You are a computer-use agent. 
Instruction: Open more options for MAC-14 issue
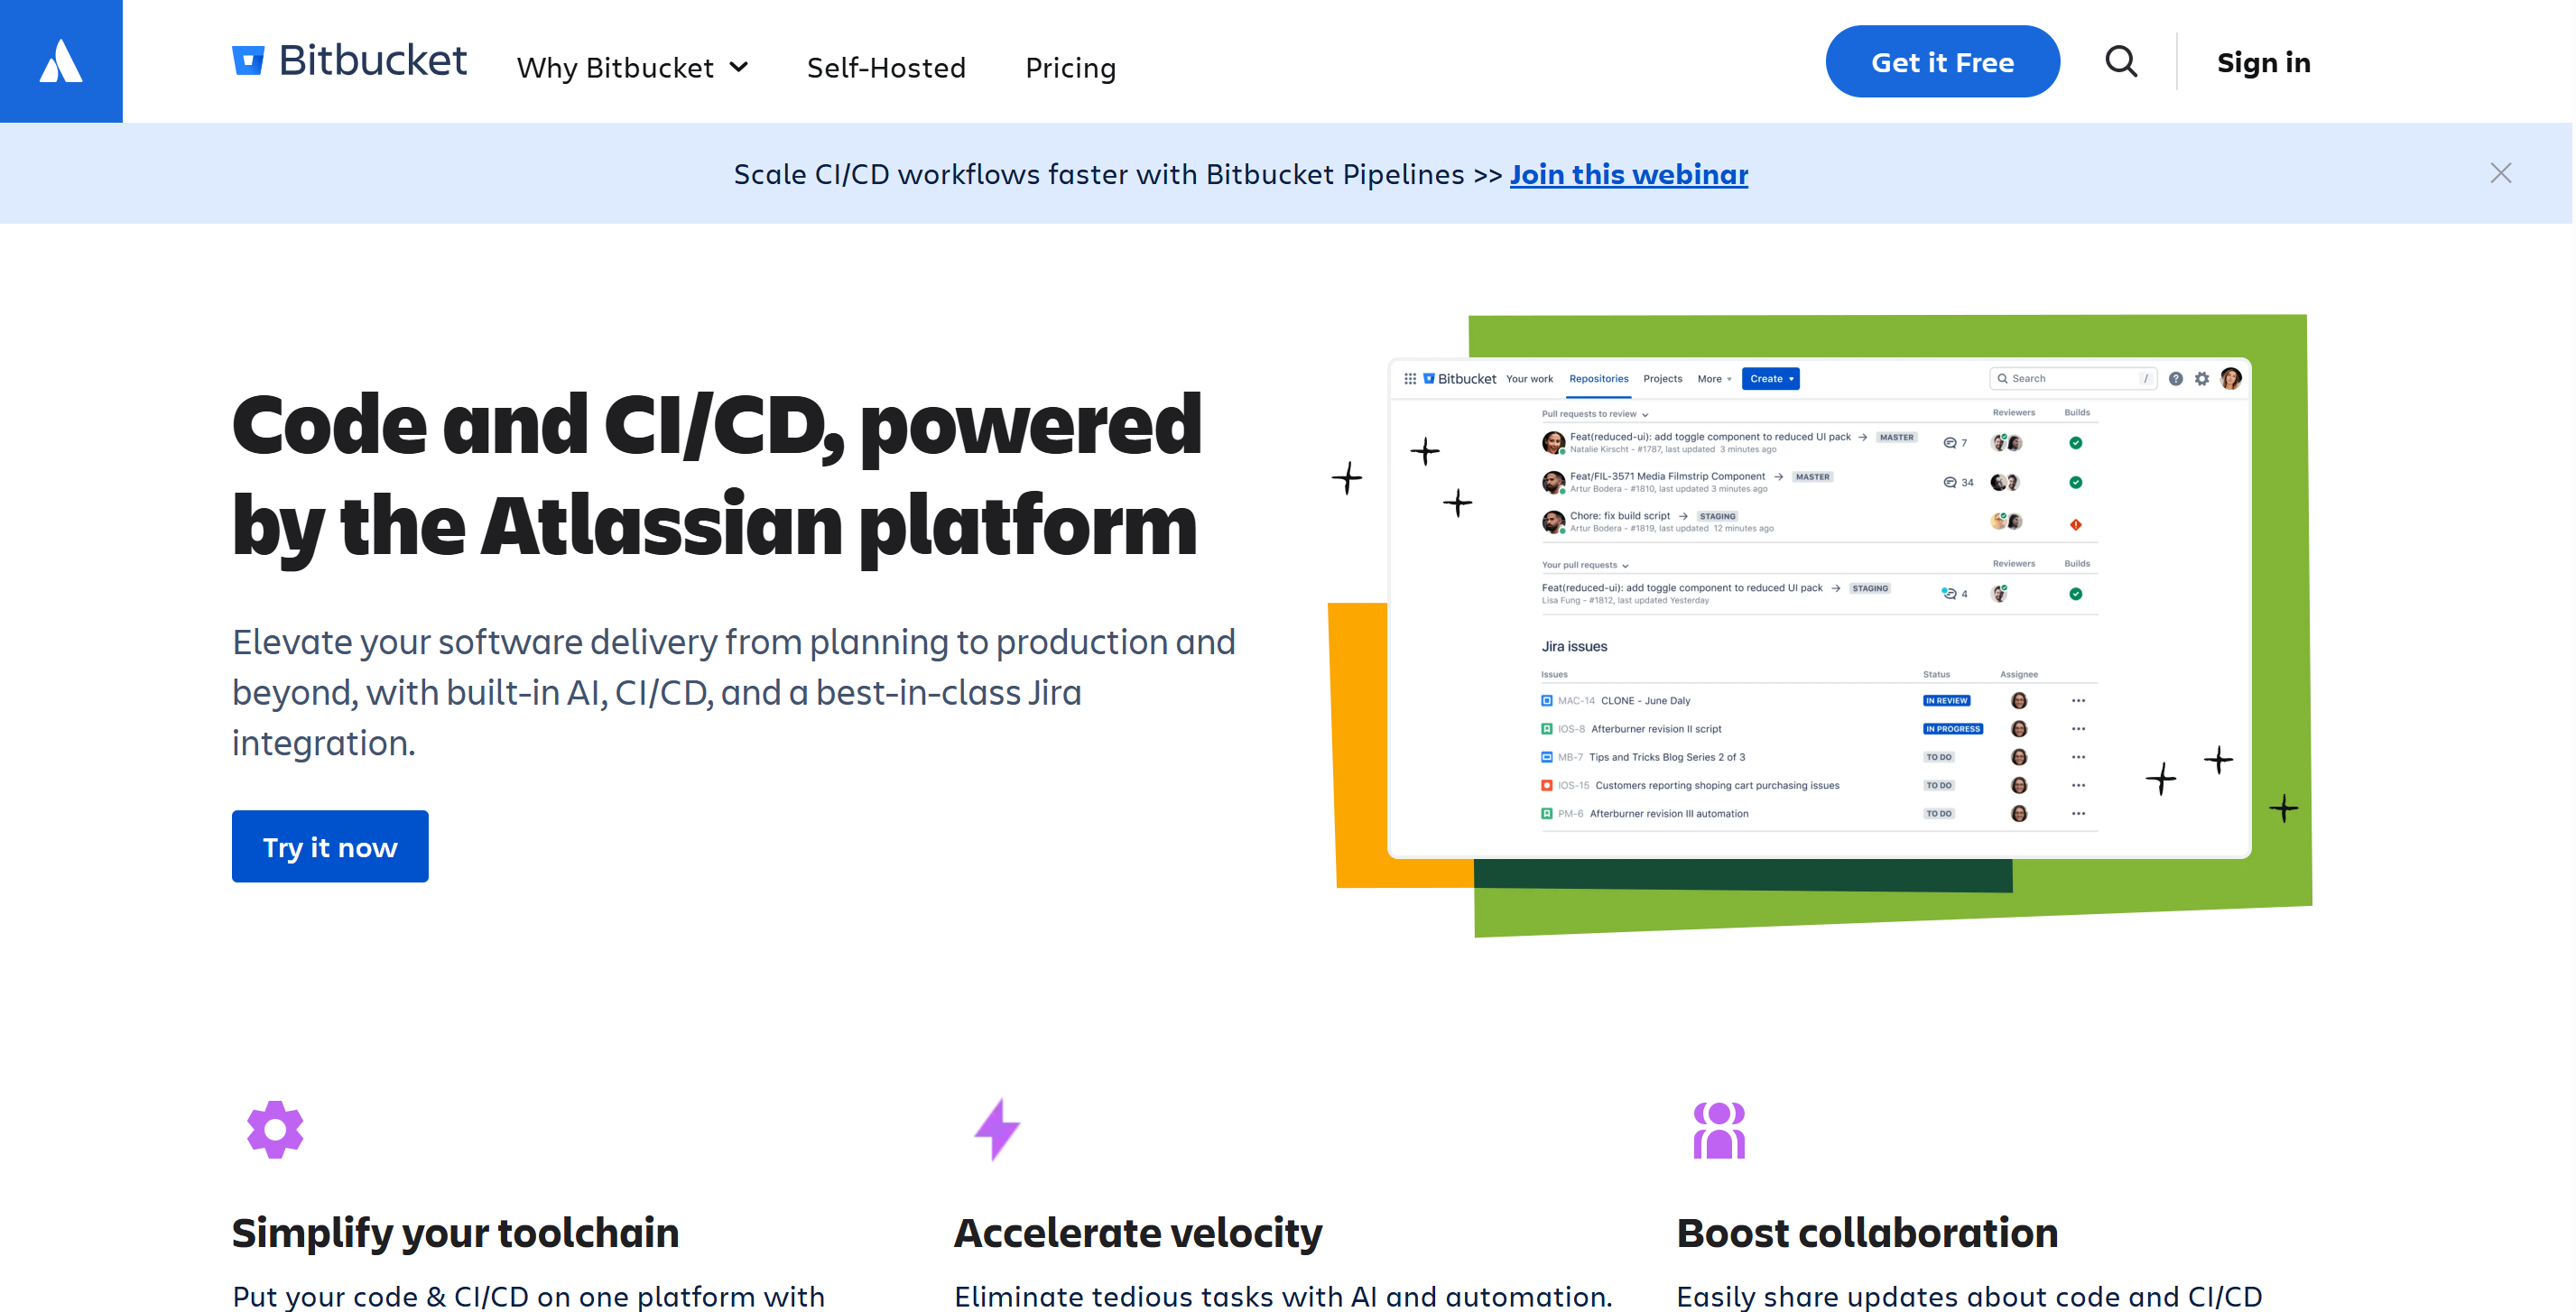coord(2079,701)
